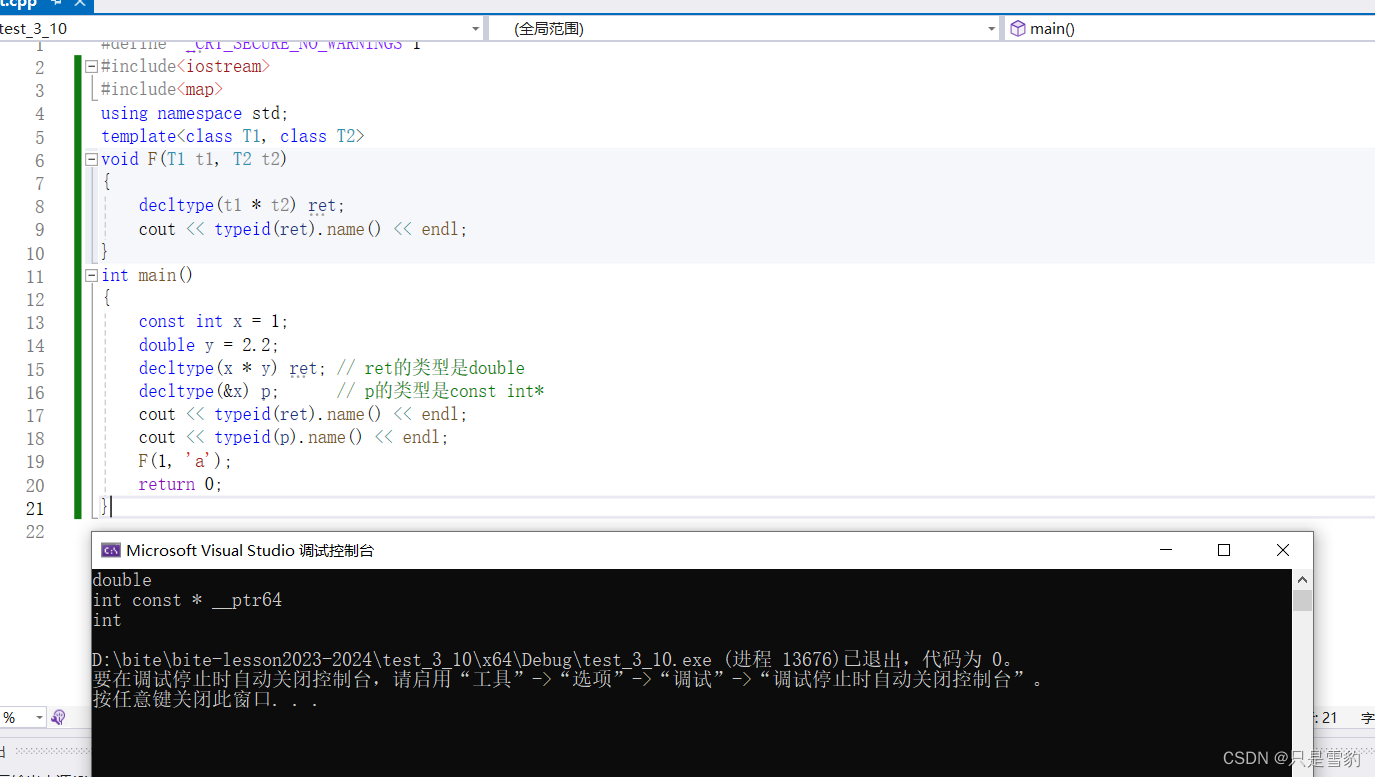Minimize the debug console window
The width and height of the screenshot is (1375, 777).
(x=1164, y=550)
